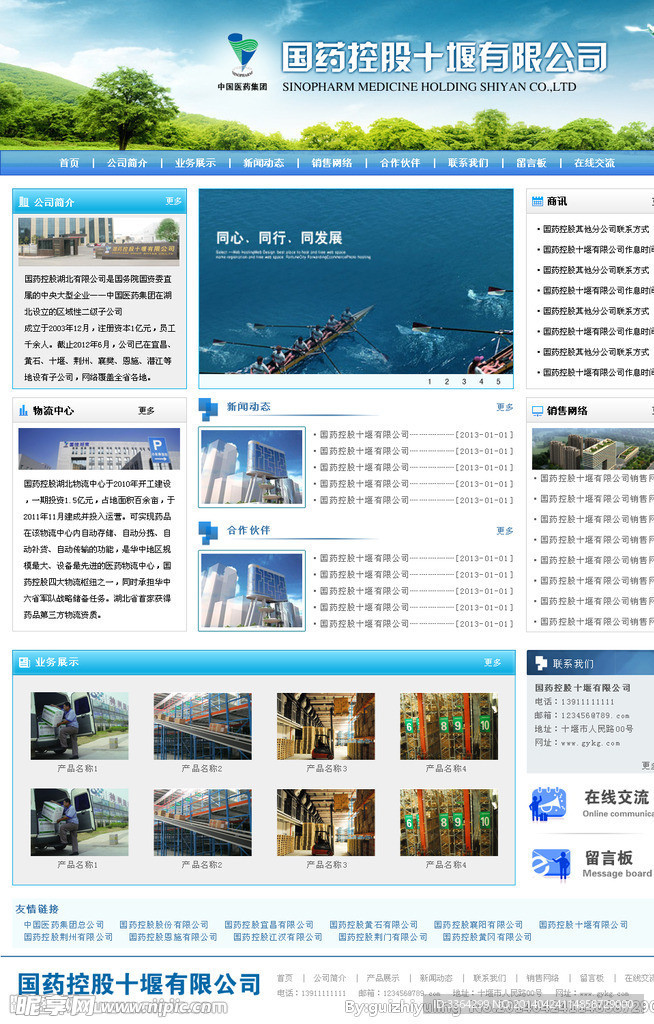Image resolution: width=654 pixels, height=1024 pixels.
Task: Click footer link 联系我们
Action: tap(489, 978)
